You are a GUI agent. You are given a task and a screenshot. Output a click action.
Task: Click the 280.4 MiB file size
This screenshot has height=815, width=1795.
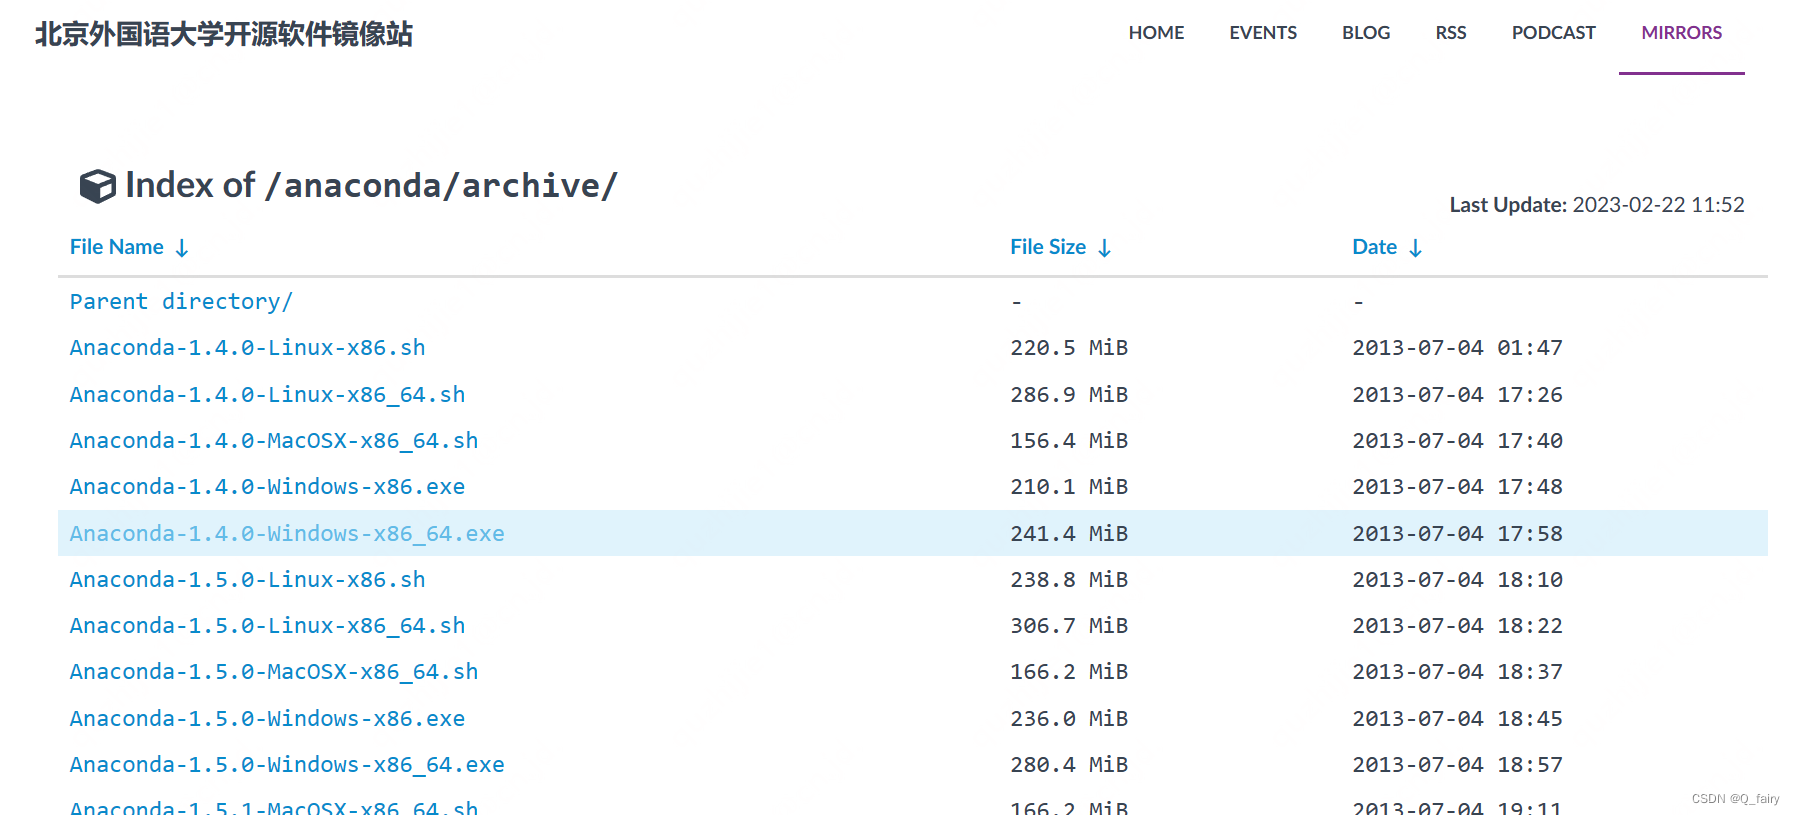[x=1069, y=765]
